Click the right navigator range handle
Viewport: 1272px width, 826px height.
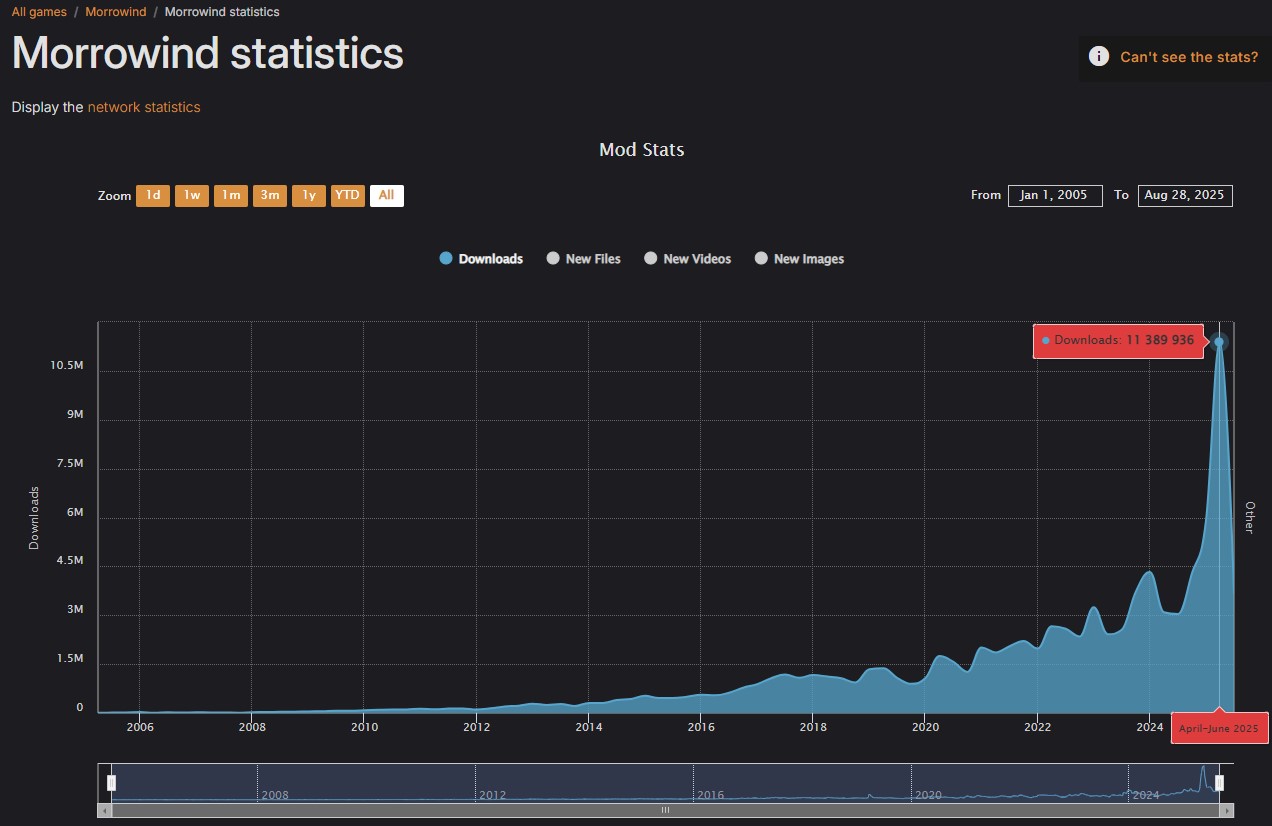point(1219,783)
